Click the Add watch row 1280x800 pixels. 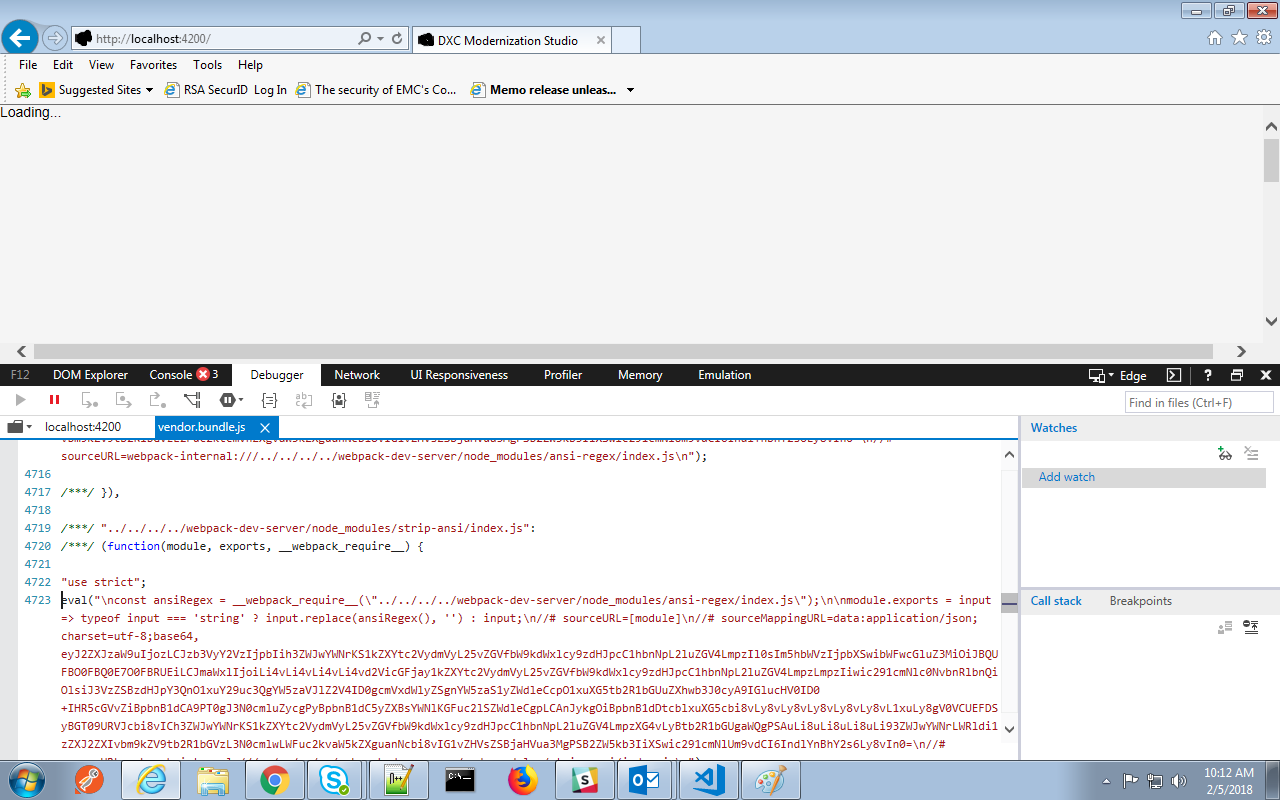click(1143, 477)
